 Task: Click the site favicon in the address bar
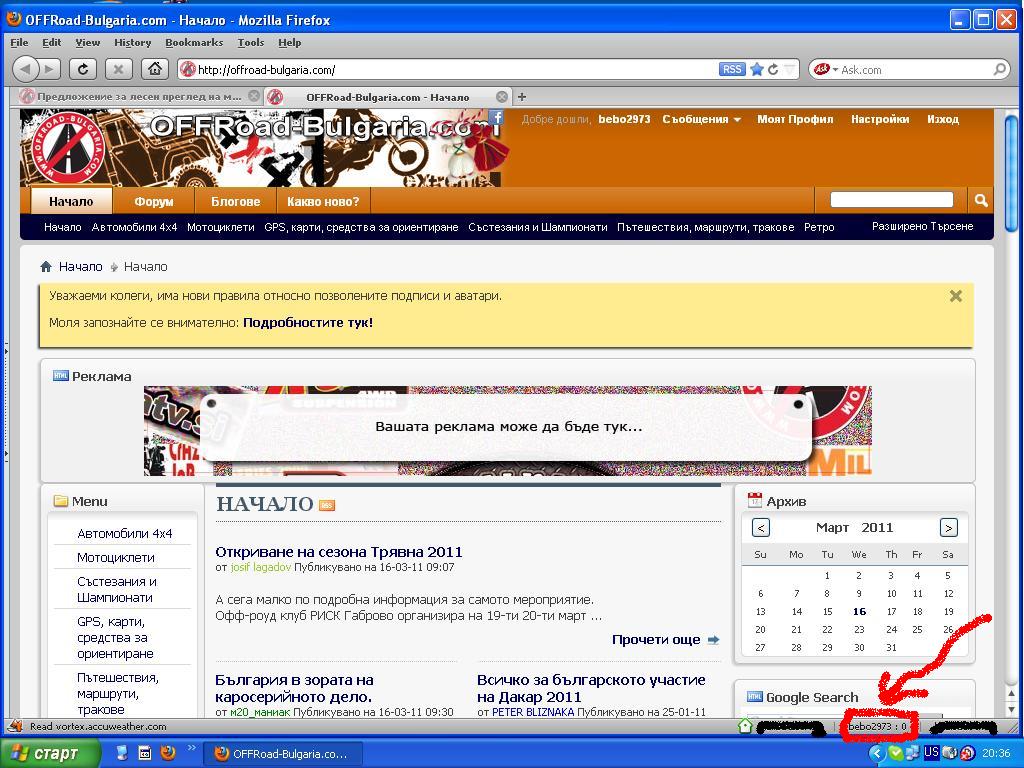coord(187,69)
